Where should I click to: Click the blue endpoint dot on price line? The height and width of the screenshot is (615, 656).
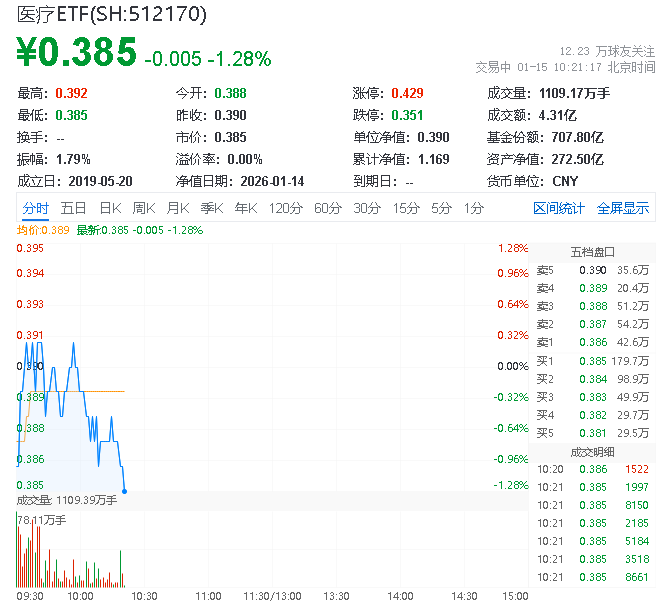pyautogui.click(x=124, y=490)
